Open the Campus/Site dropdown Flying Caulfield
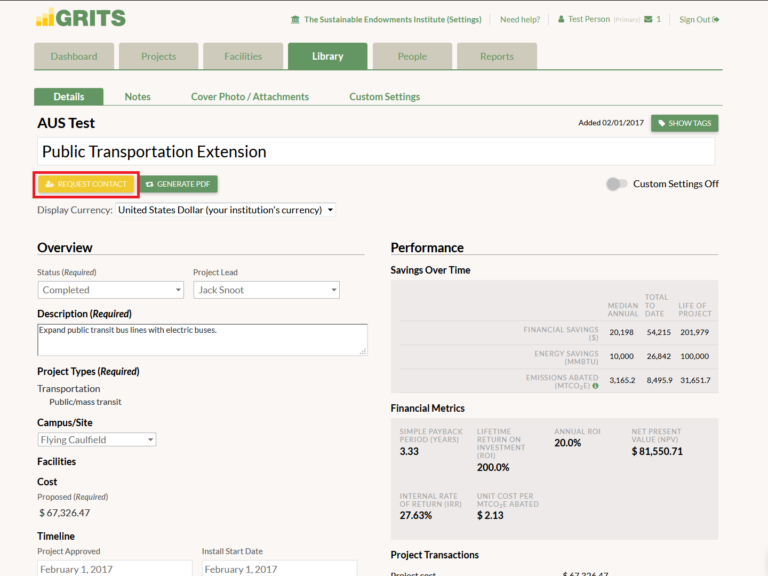 coord(97,440)
